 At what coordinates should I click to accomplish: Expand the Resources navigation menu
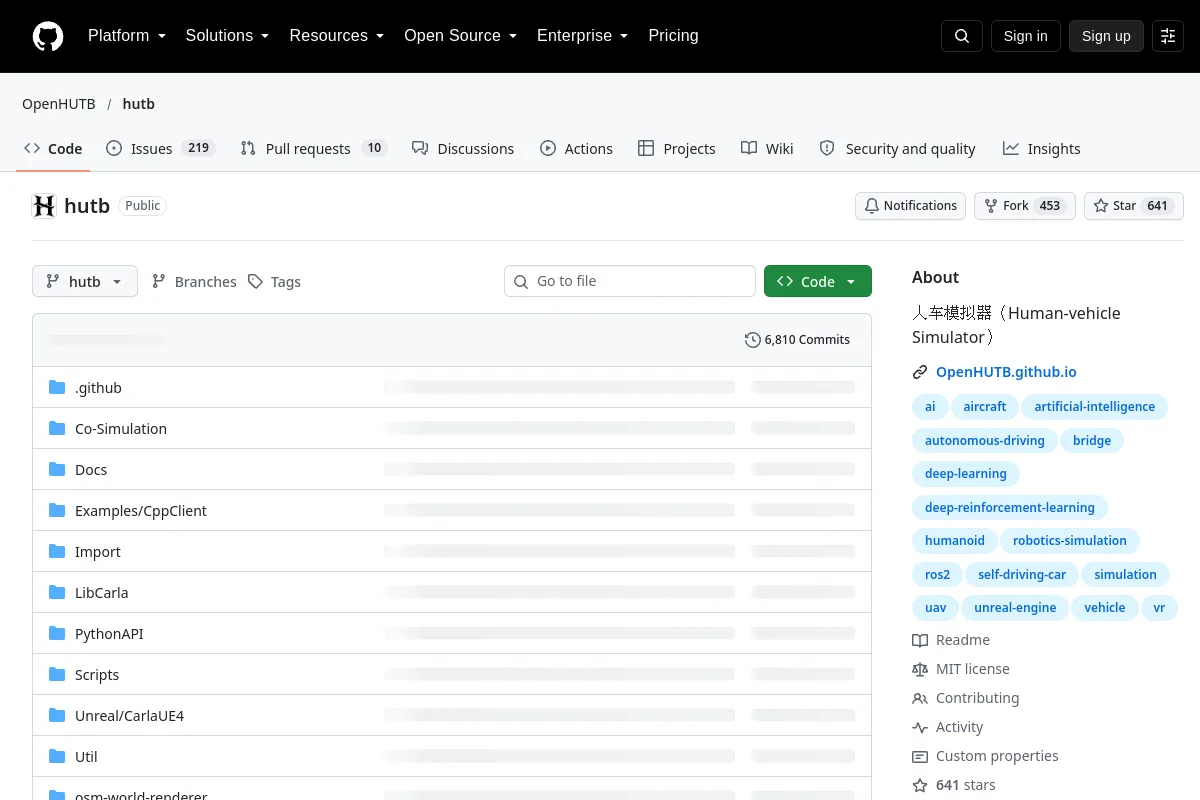[x=337, y=36]
